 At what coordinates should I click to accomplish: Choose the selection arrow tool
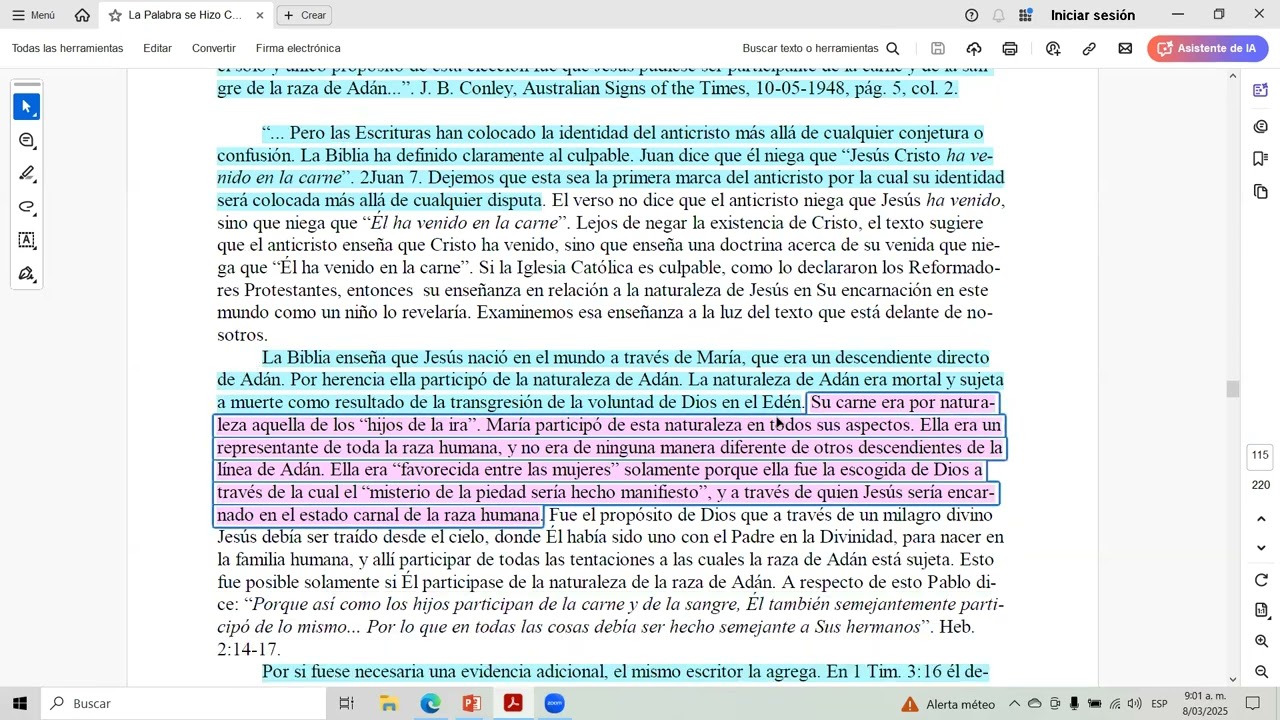pyautogui.click(x=26, y=107)
